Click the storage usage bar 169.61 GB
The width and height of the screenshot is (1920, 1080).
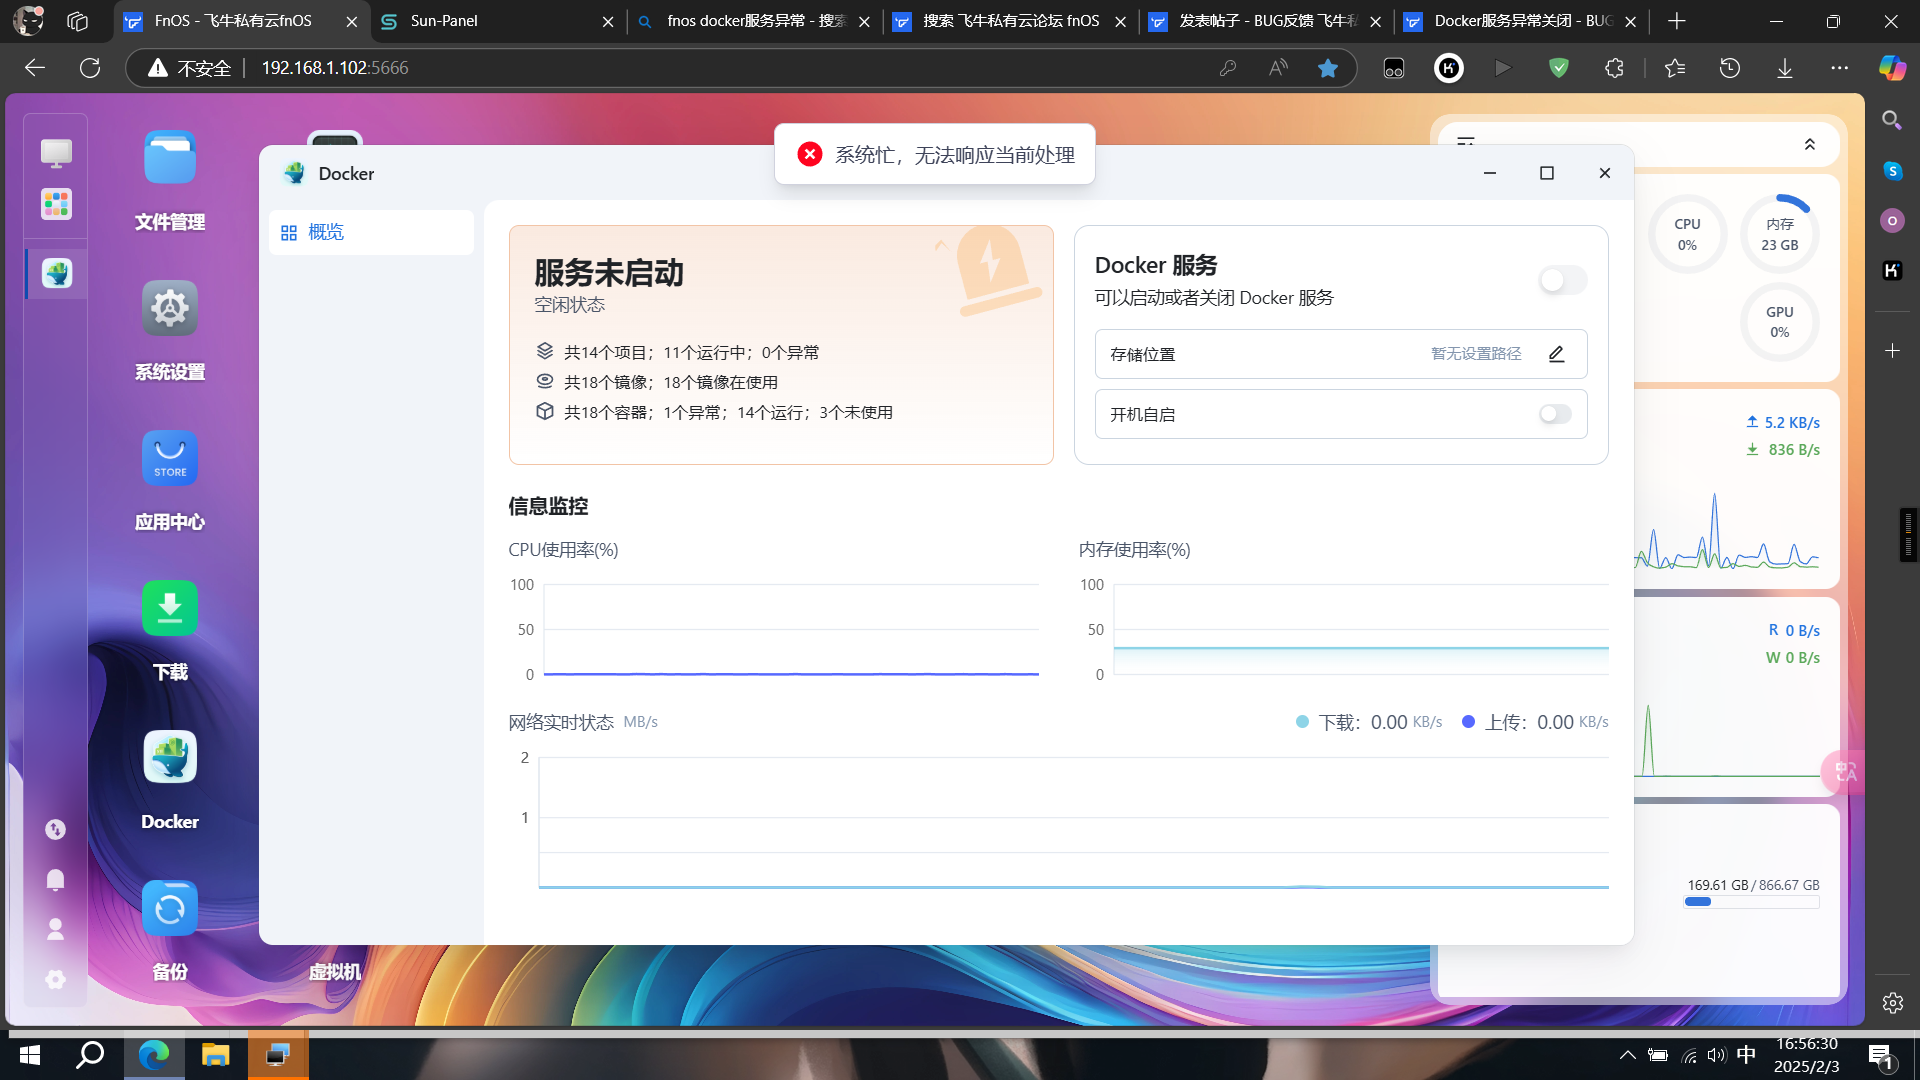click(1751, 901)
